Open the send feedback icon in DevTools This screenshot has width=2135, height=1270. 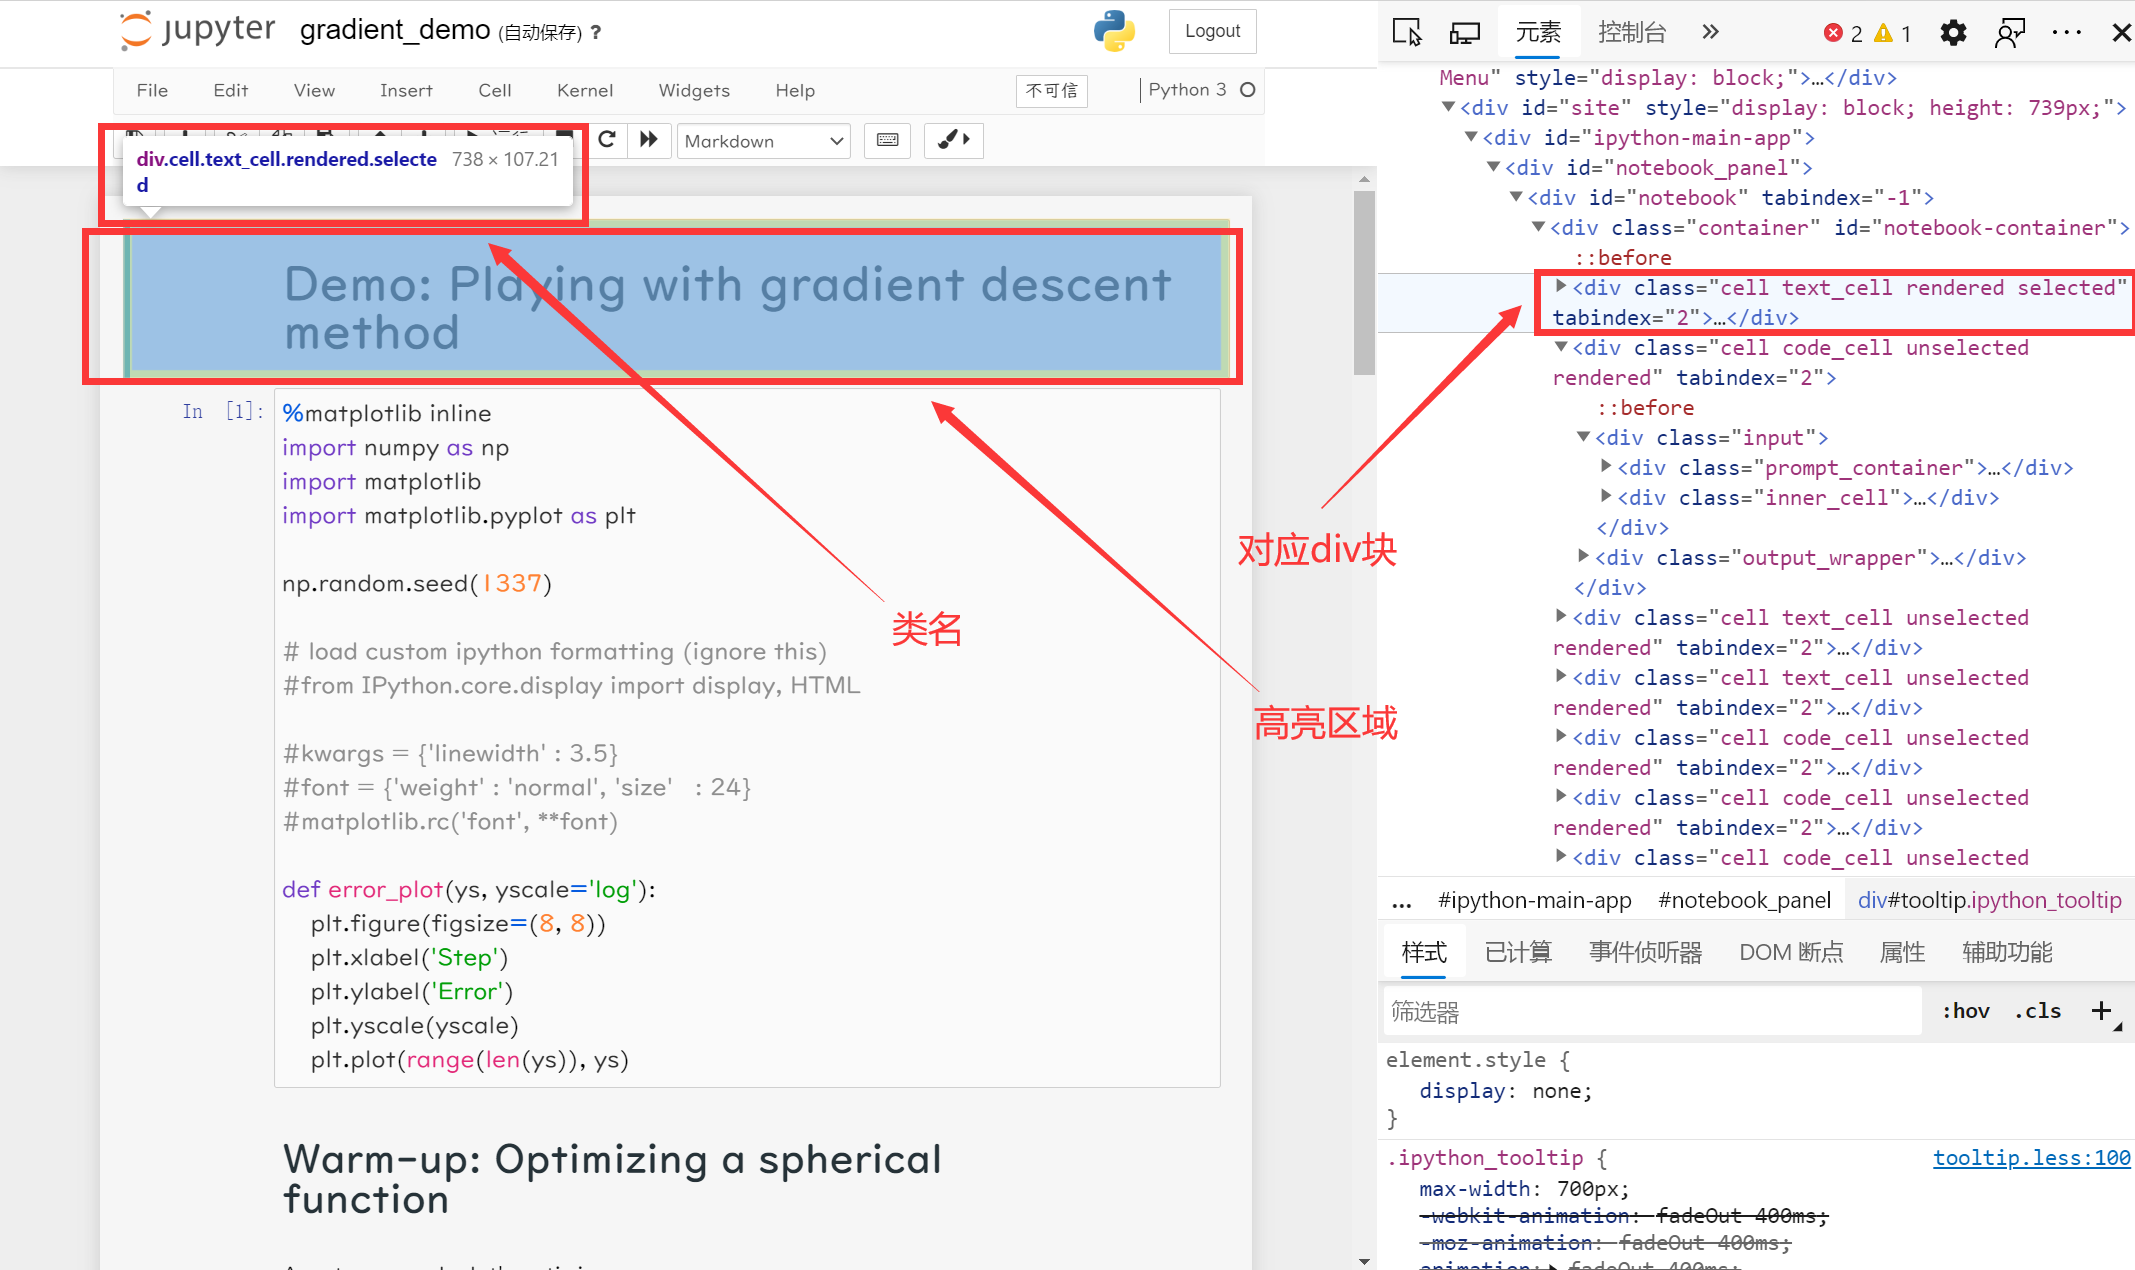[2010, 32]
